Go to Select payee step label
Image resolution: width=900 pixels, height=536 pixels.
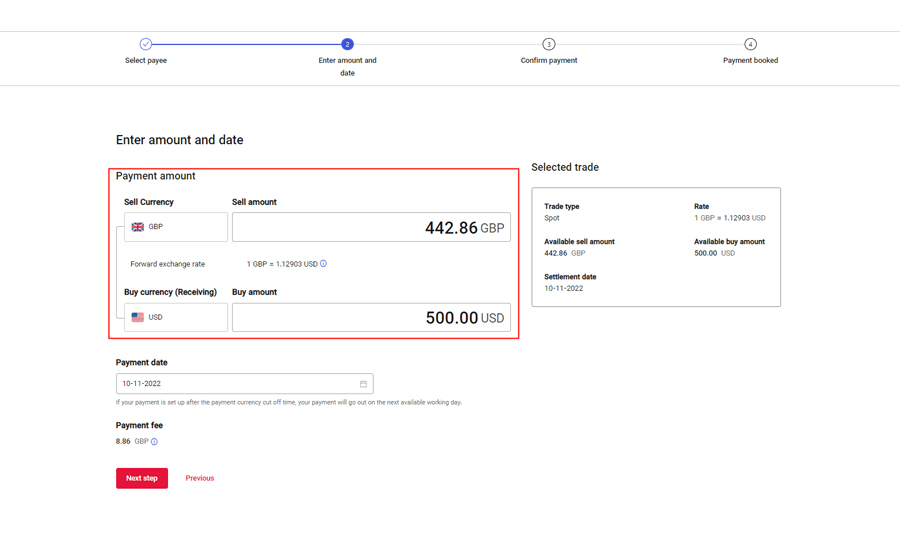[146, 61]
